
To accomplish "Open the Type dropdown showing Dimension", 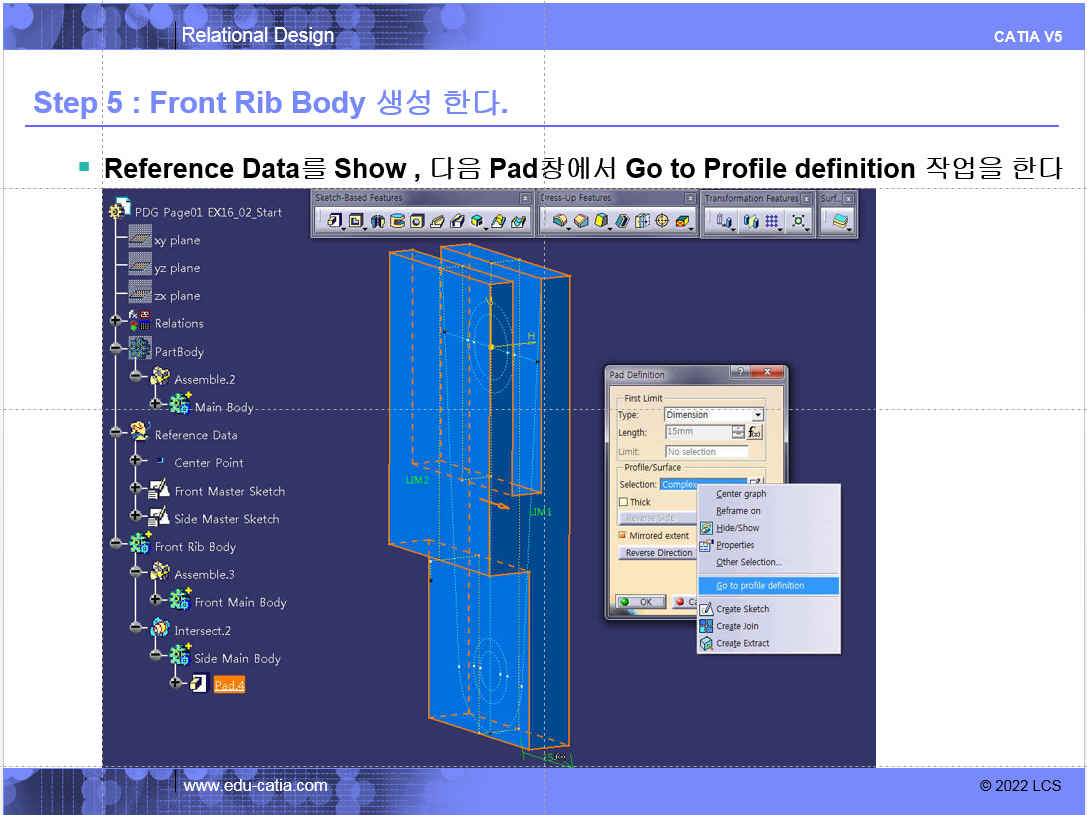I will (x=757, y=415).
